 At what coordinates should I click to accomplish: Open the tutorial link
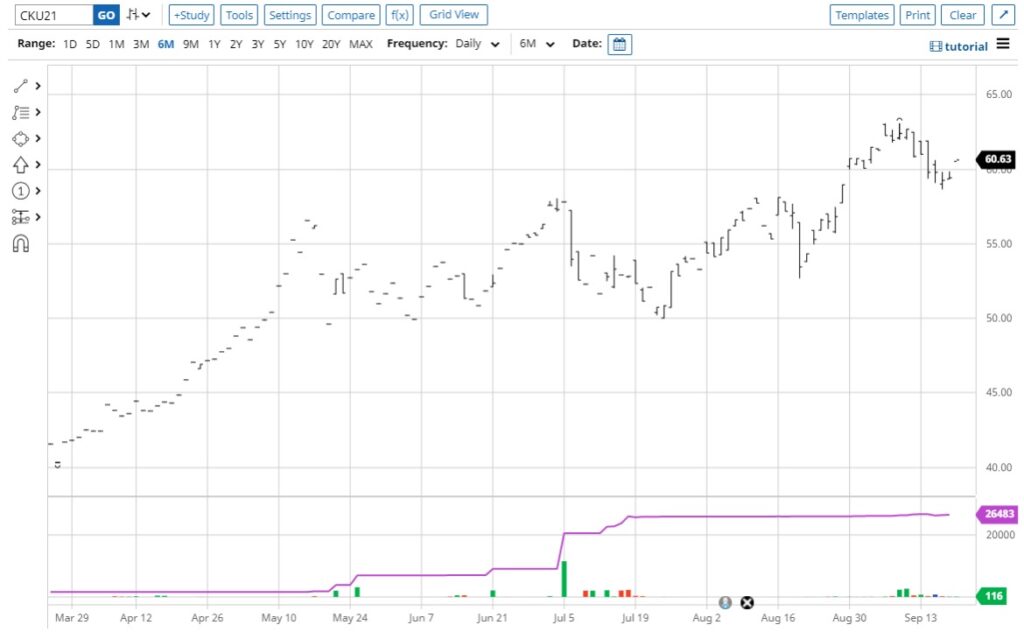coord(959,46)
